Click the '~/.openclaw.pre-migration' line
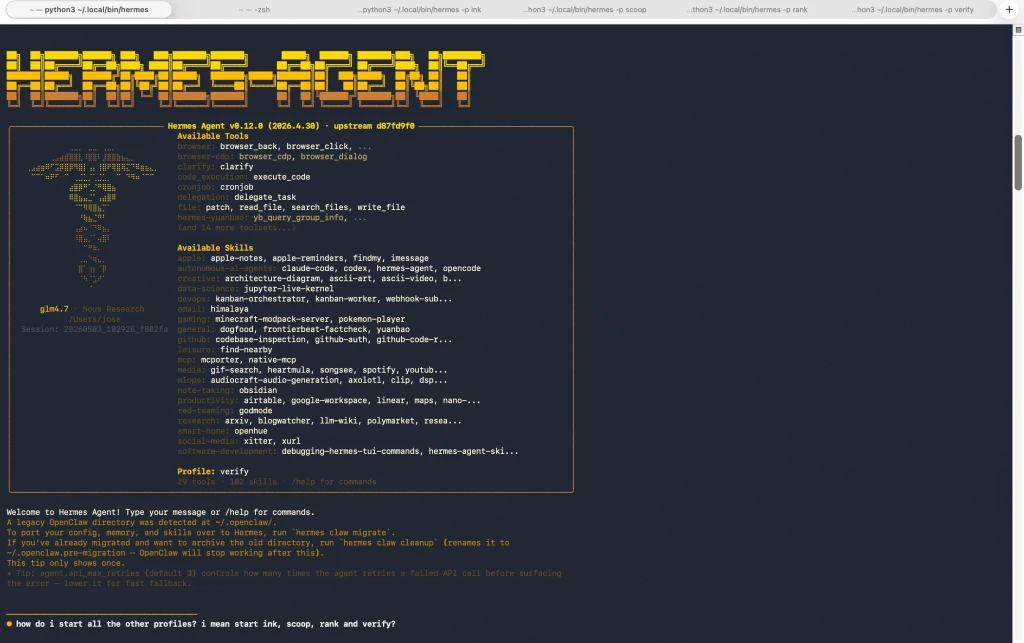1024x643 pixels. pos(165,553)
